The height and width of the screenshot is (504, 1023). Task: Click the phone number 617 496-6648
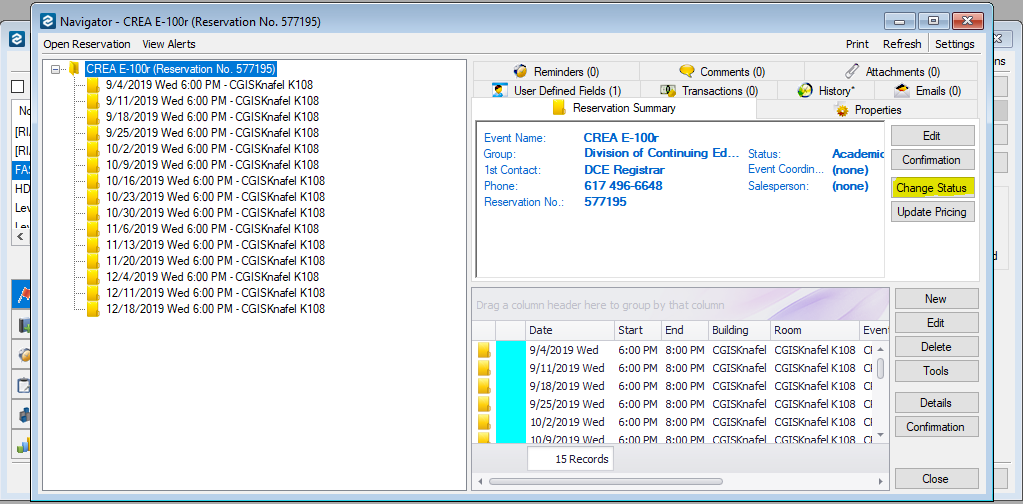623,186
